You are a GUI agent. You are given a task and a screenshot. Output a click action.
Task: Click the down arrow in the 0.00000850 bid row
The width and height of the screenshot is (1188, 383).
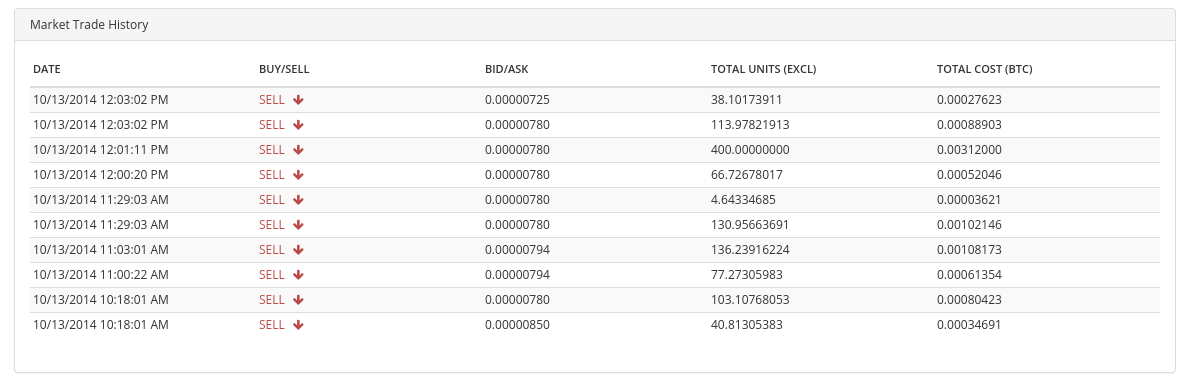click(x=299, y=325)
